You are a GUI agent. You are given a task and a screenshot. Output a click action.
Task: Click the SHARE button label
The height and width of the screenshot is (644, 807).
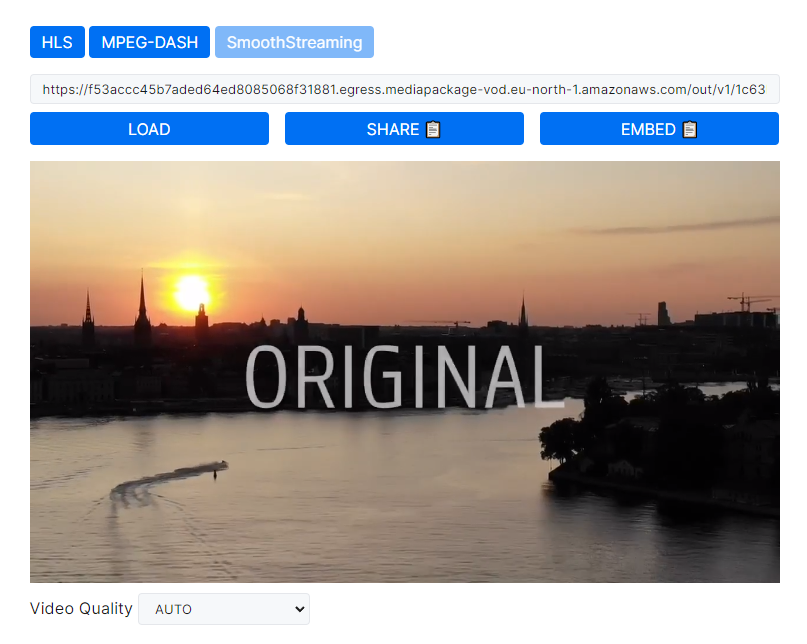coord(392,129)
